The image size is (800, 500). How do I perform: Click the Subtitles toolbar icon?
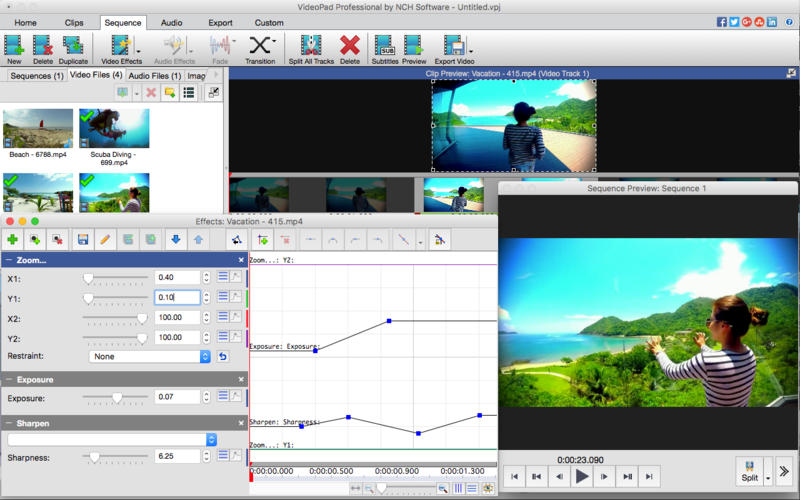coord(384,47)
